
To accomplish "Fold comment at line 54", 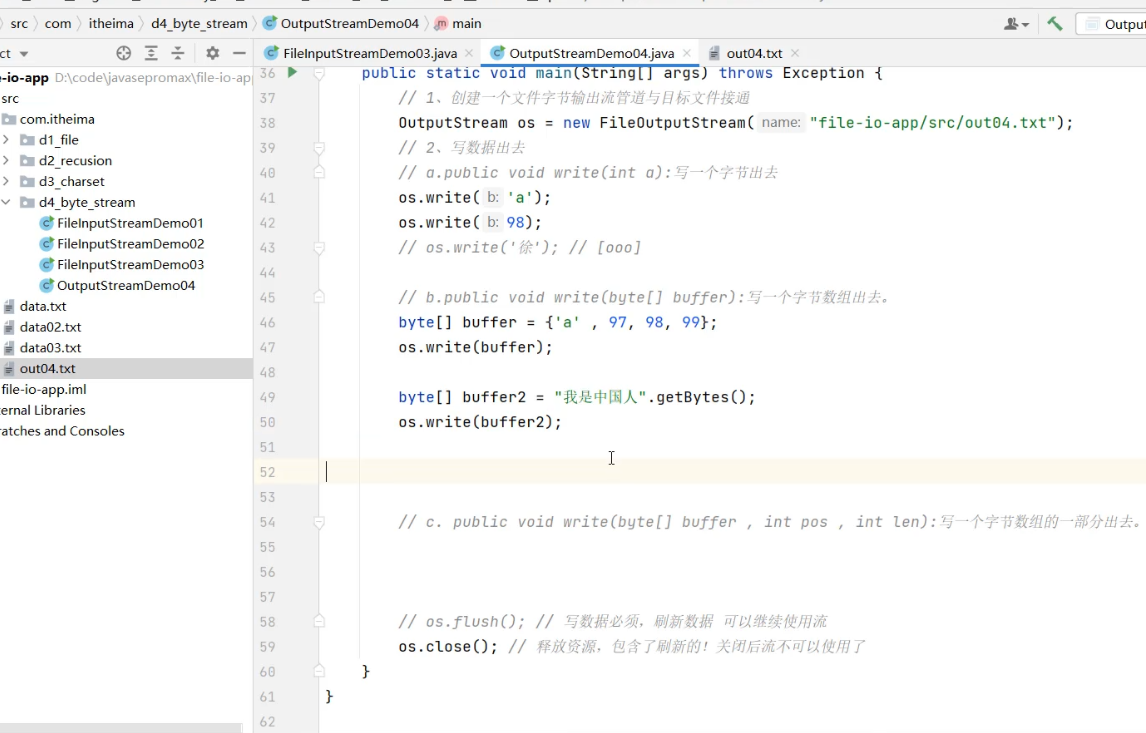I will [x=319, y=522].
